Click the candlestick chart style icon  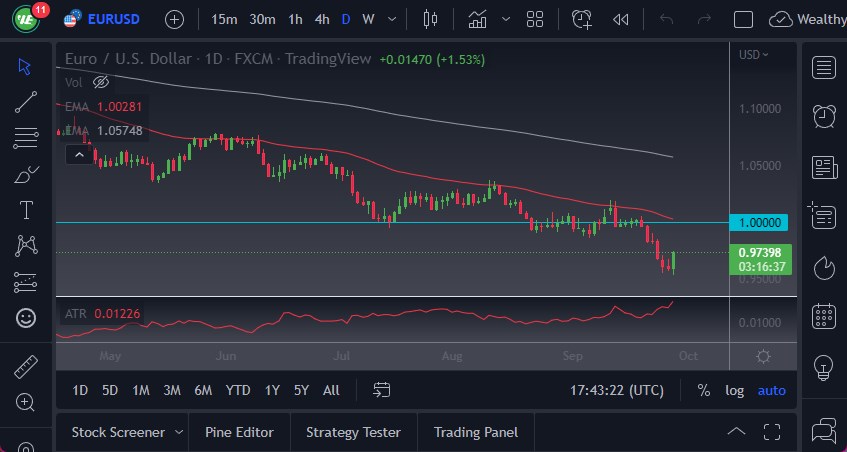point(431,19)
